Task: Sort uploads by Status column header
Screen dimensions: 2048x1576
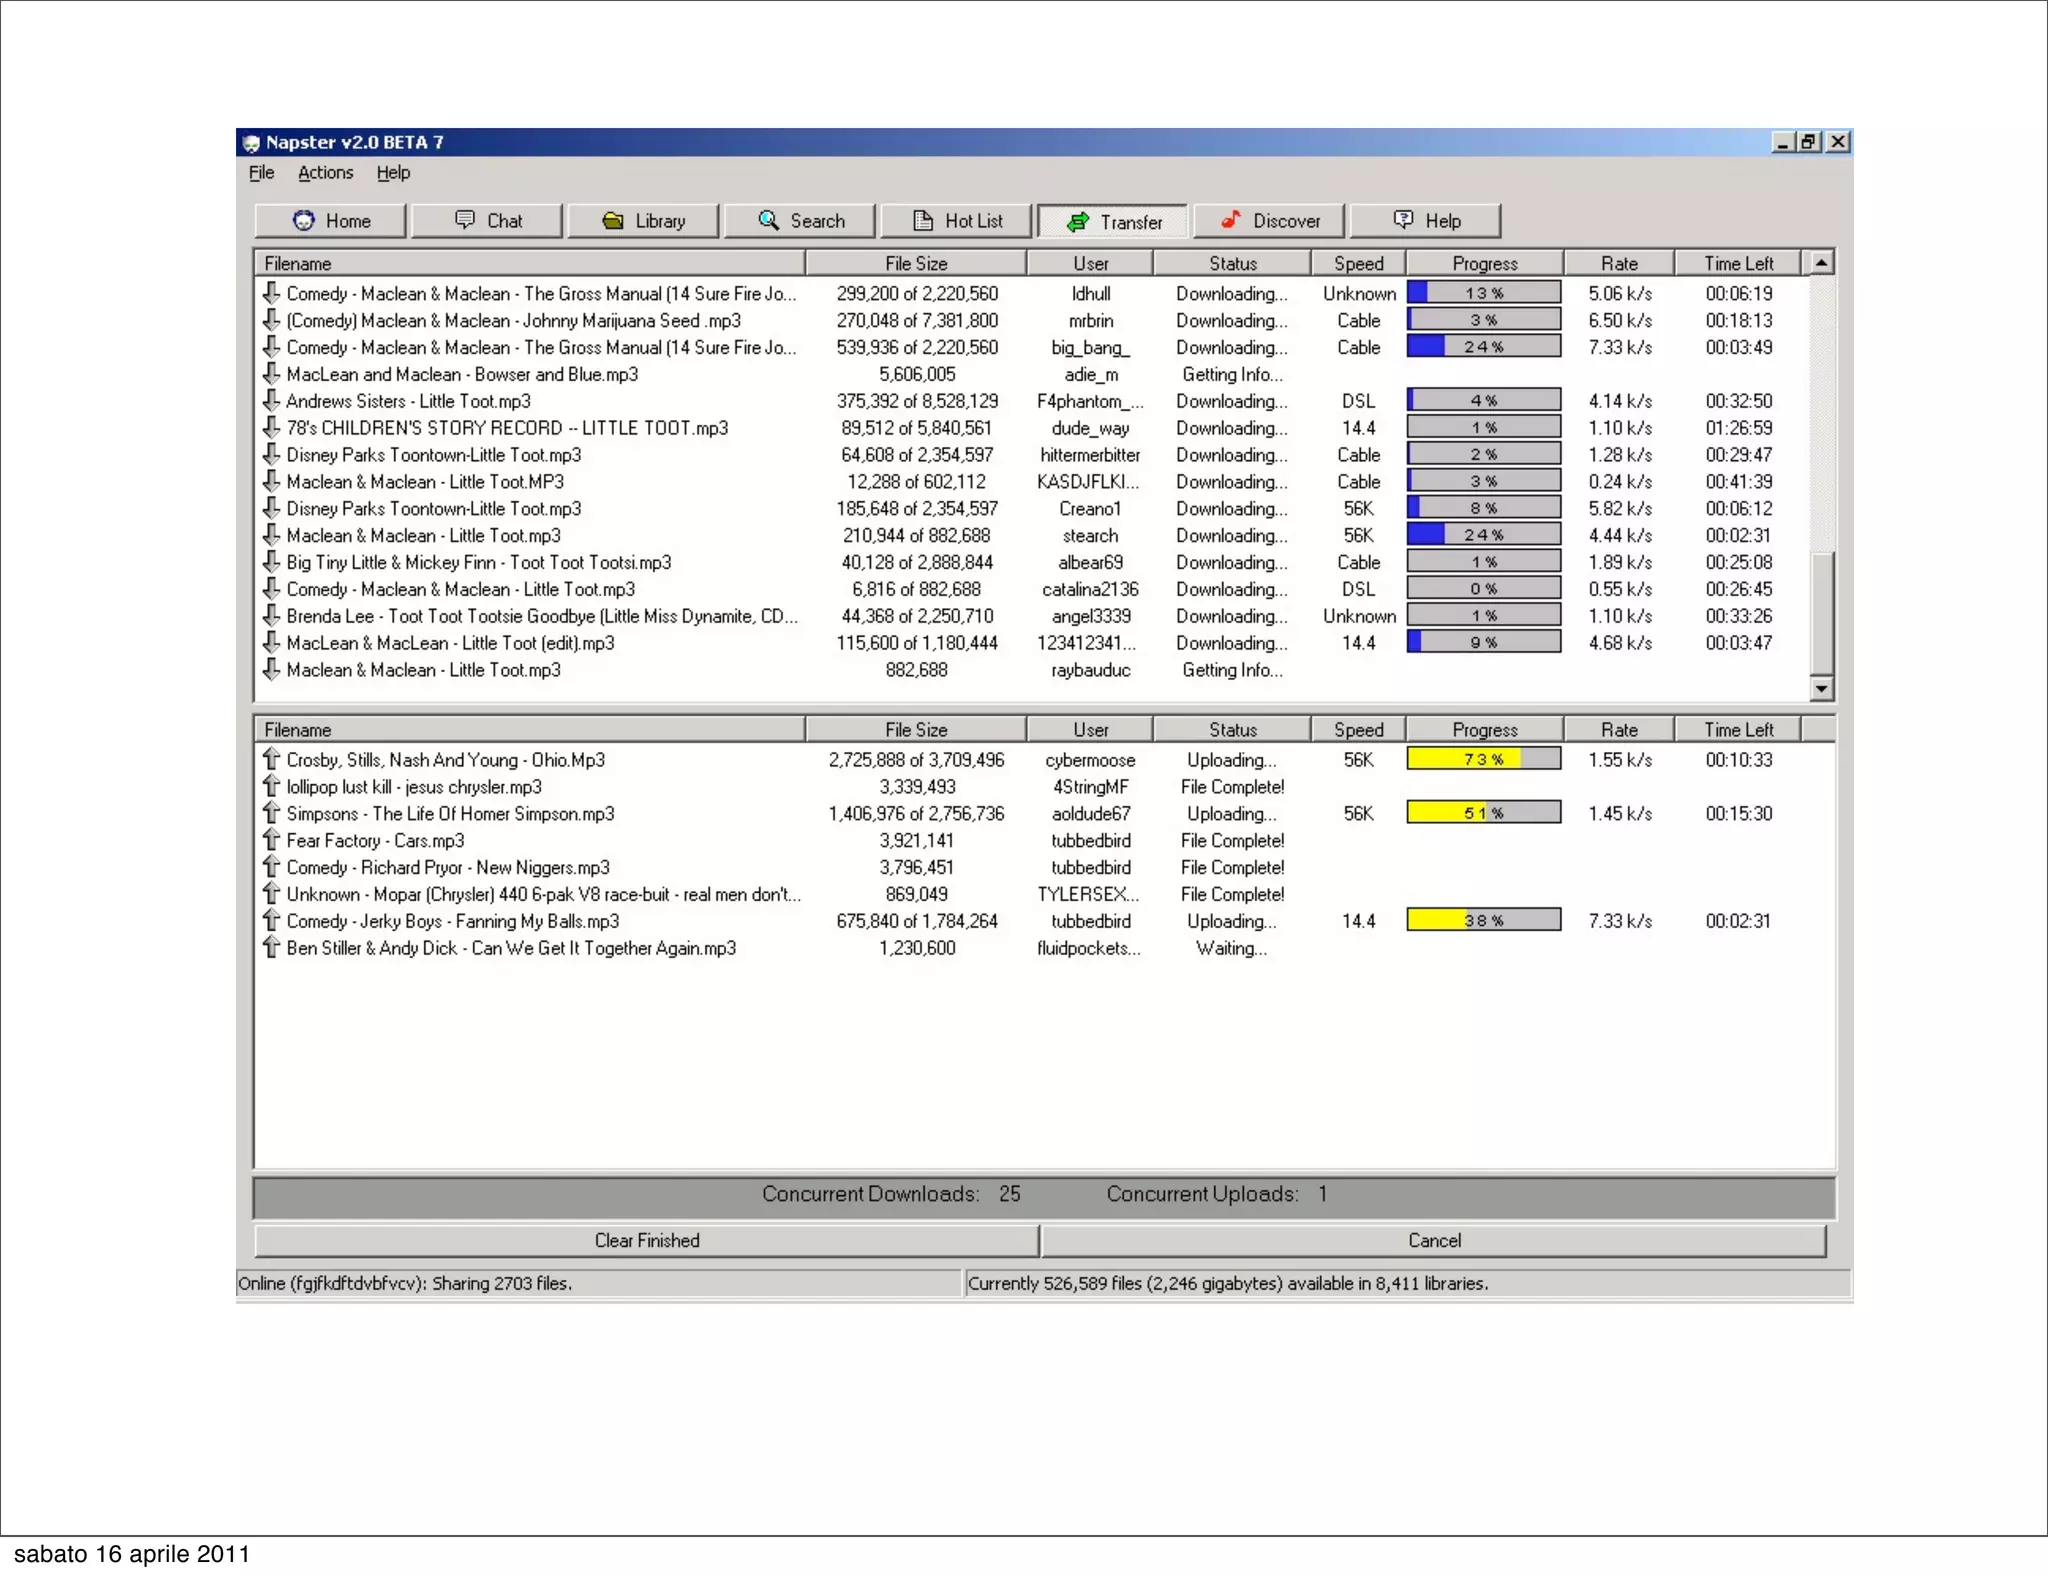Action: pos(1232,729)
